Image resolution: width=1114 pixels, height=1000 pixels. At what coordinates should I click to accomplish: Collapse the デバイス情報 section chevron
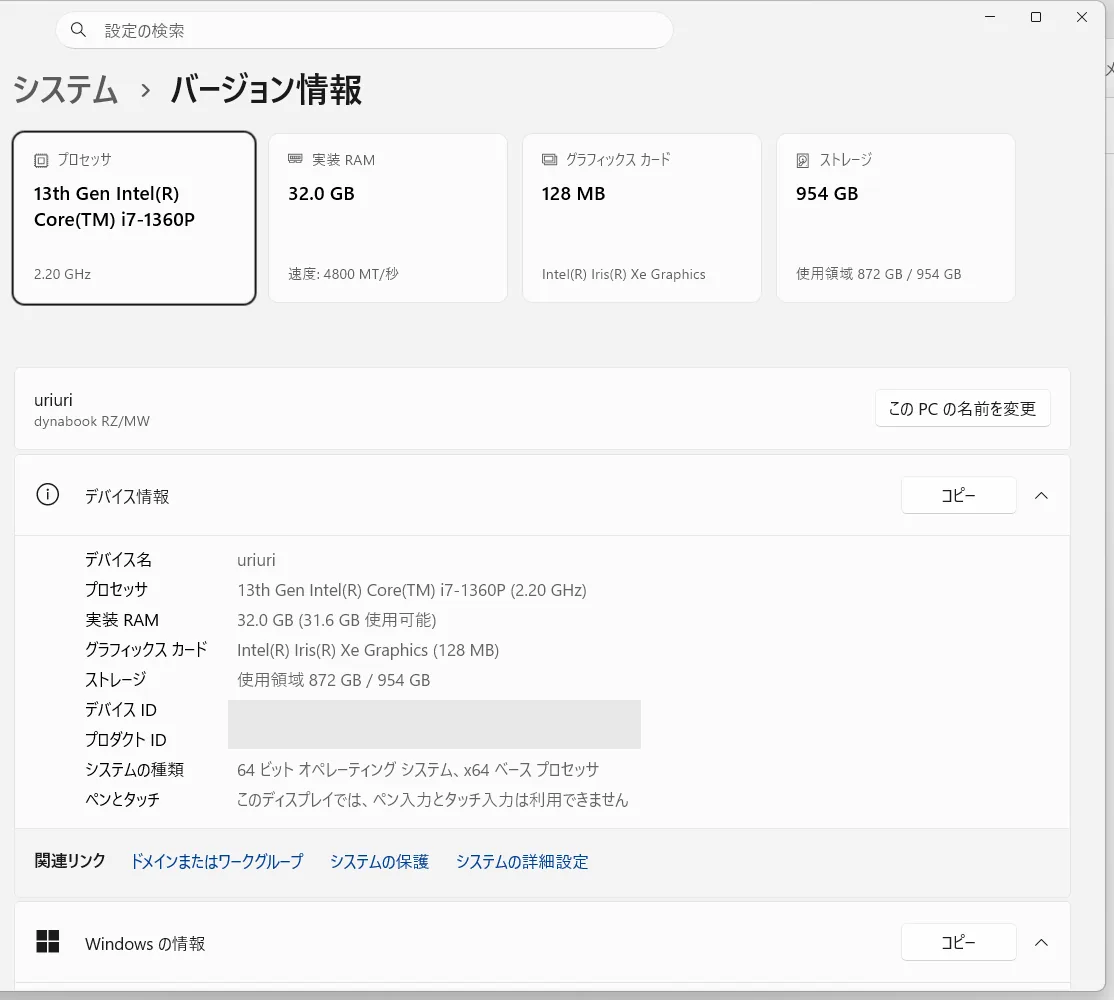1042,496
